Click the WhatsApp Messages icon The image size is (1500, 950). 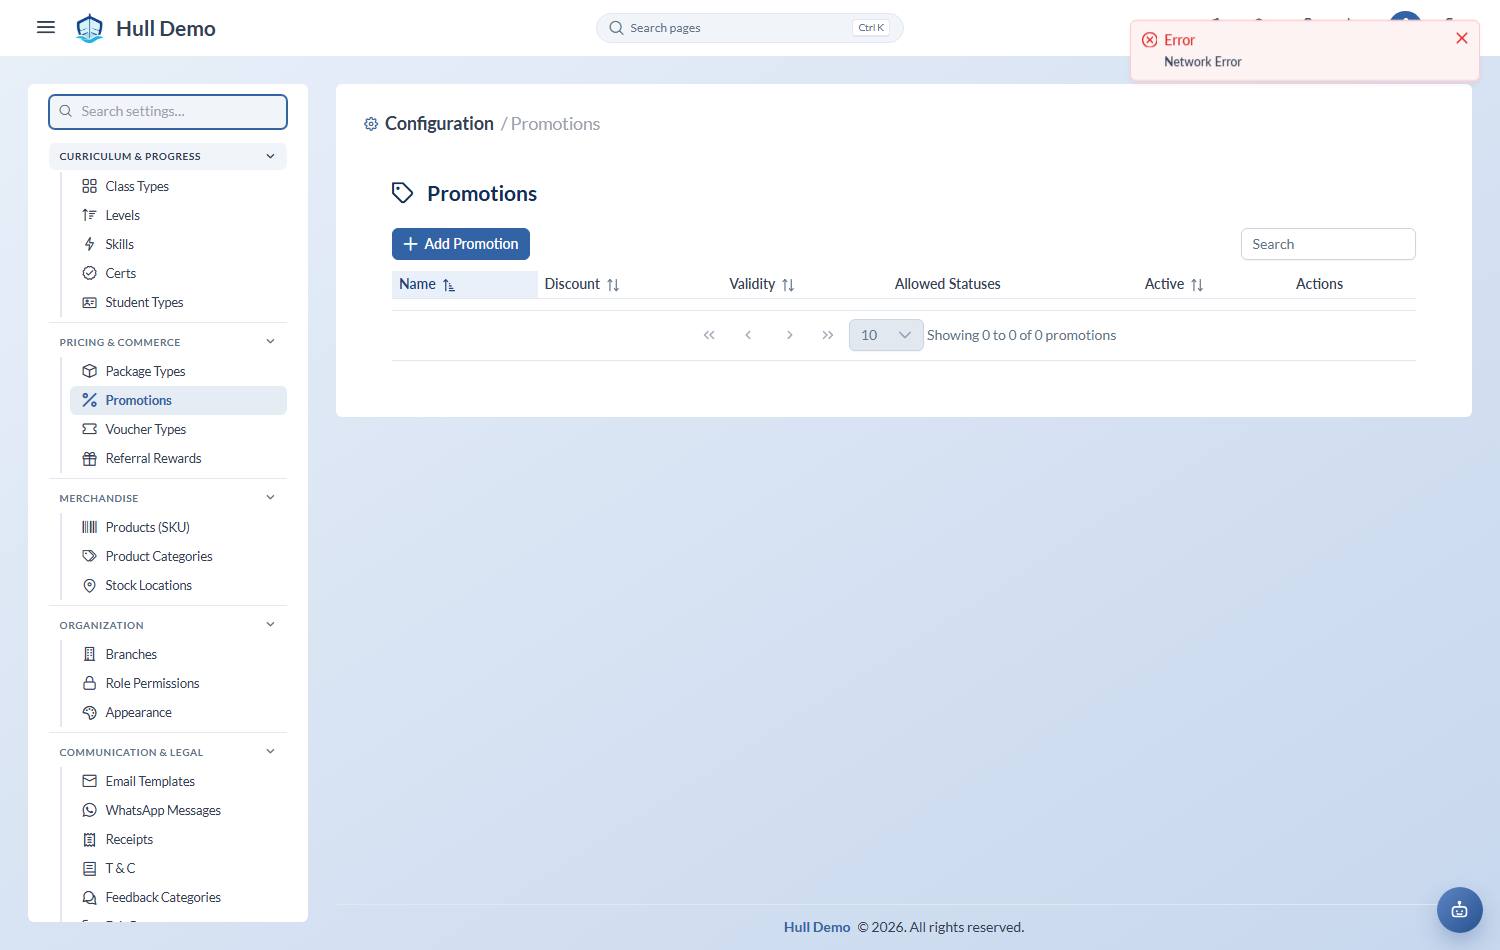tap(89, 810)
